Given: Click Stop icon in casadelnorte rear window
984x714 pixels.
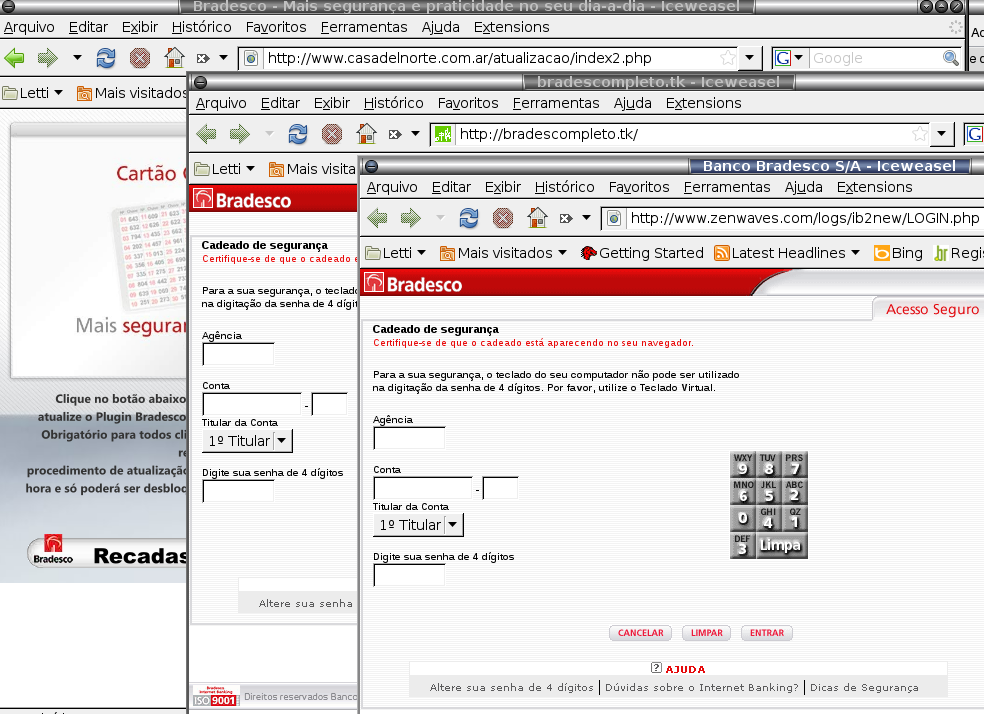Looking at the screenshot, I should click(x=140, y=58).
